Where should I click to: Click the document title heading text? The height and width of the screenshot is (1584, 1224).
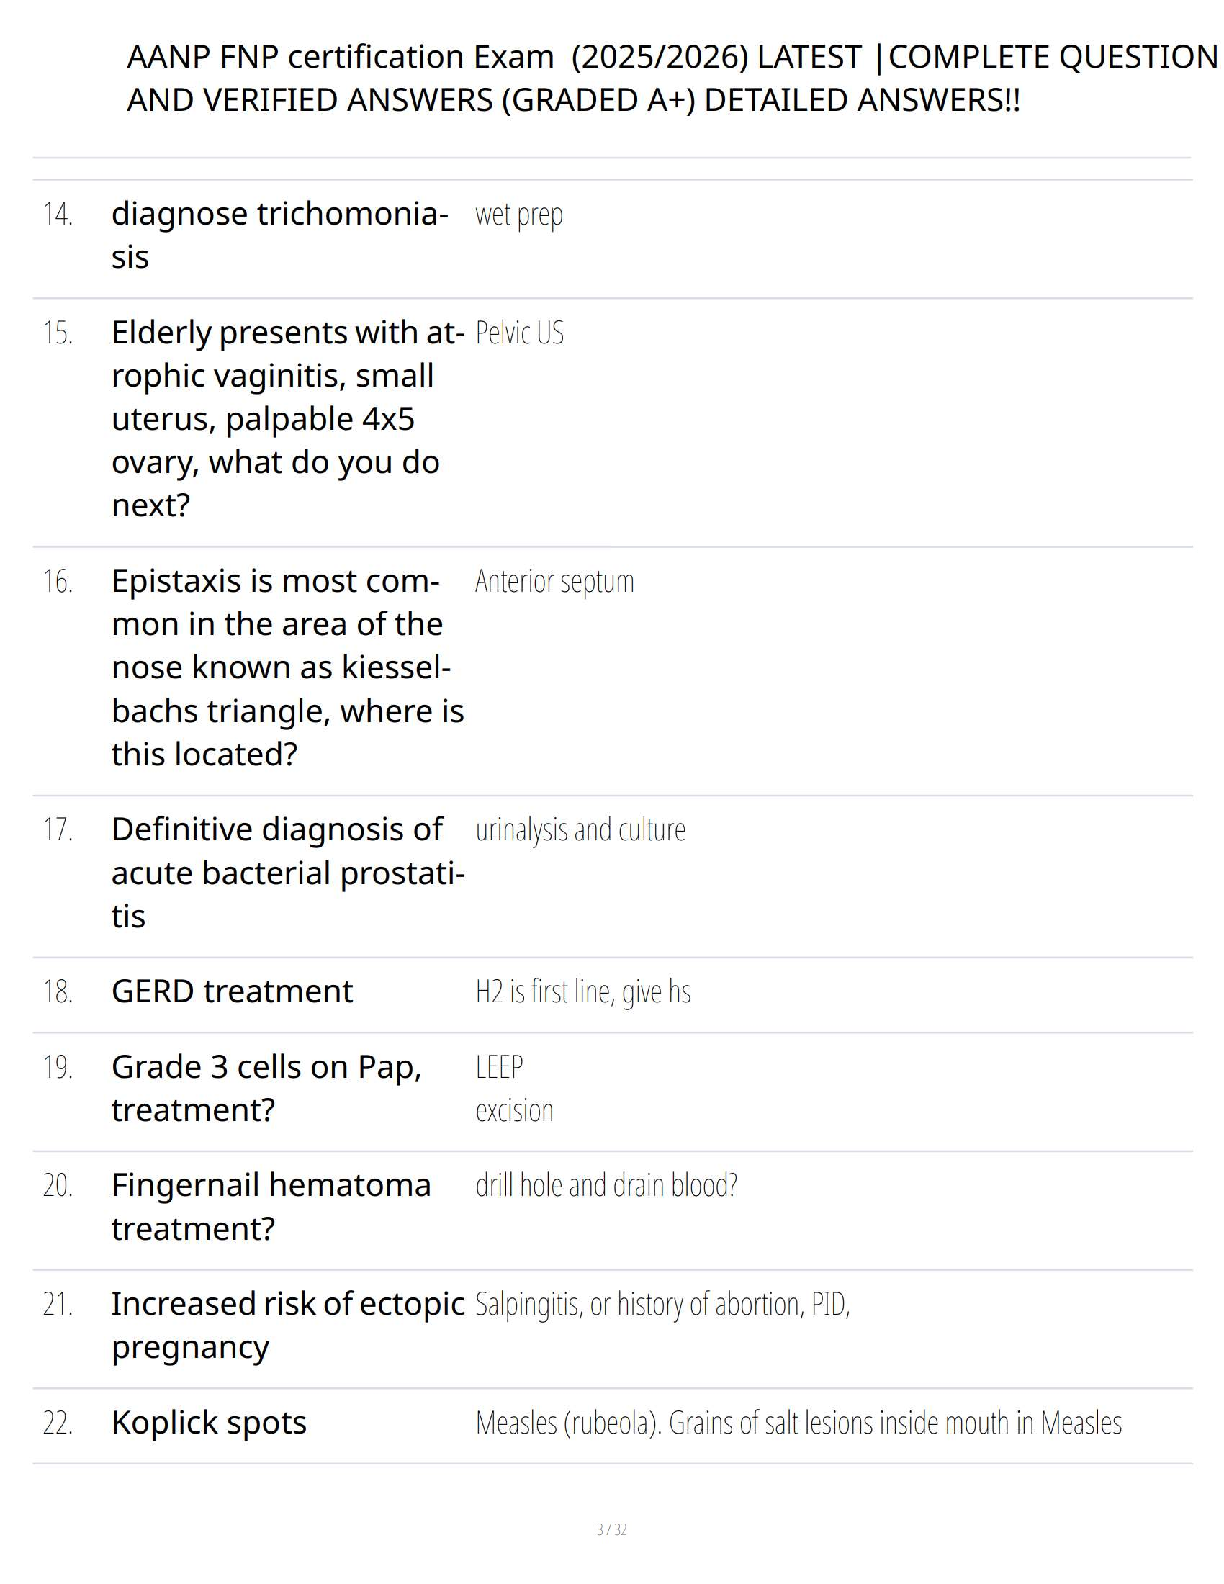point(672,78)
